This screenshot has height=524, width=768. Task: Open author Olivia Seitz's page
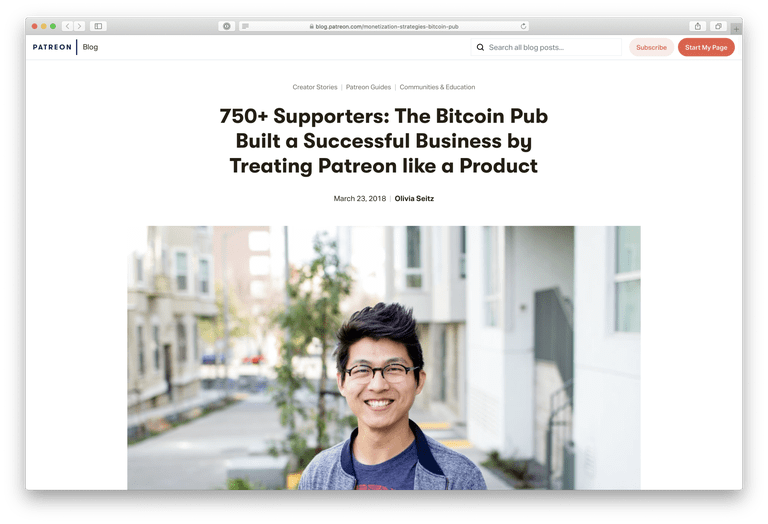[x=414, y=198]
